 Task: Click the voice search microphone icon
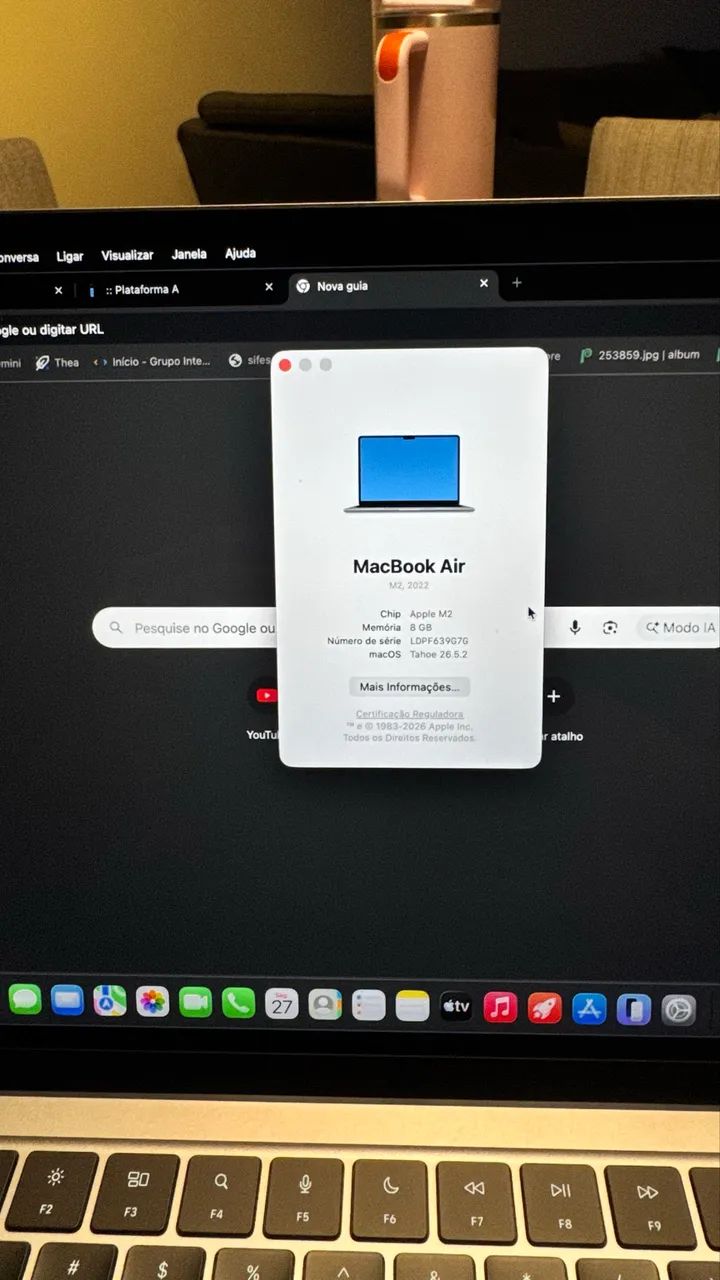point(575,628)
